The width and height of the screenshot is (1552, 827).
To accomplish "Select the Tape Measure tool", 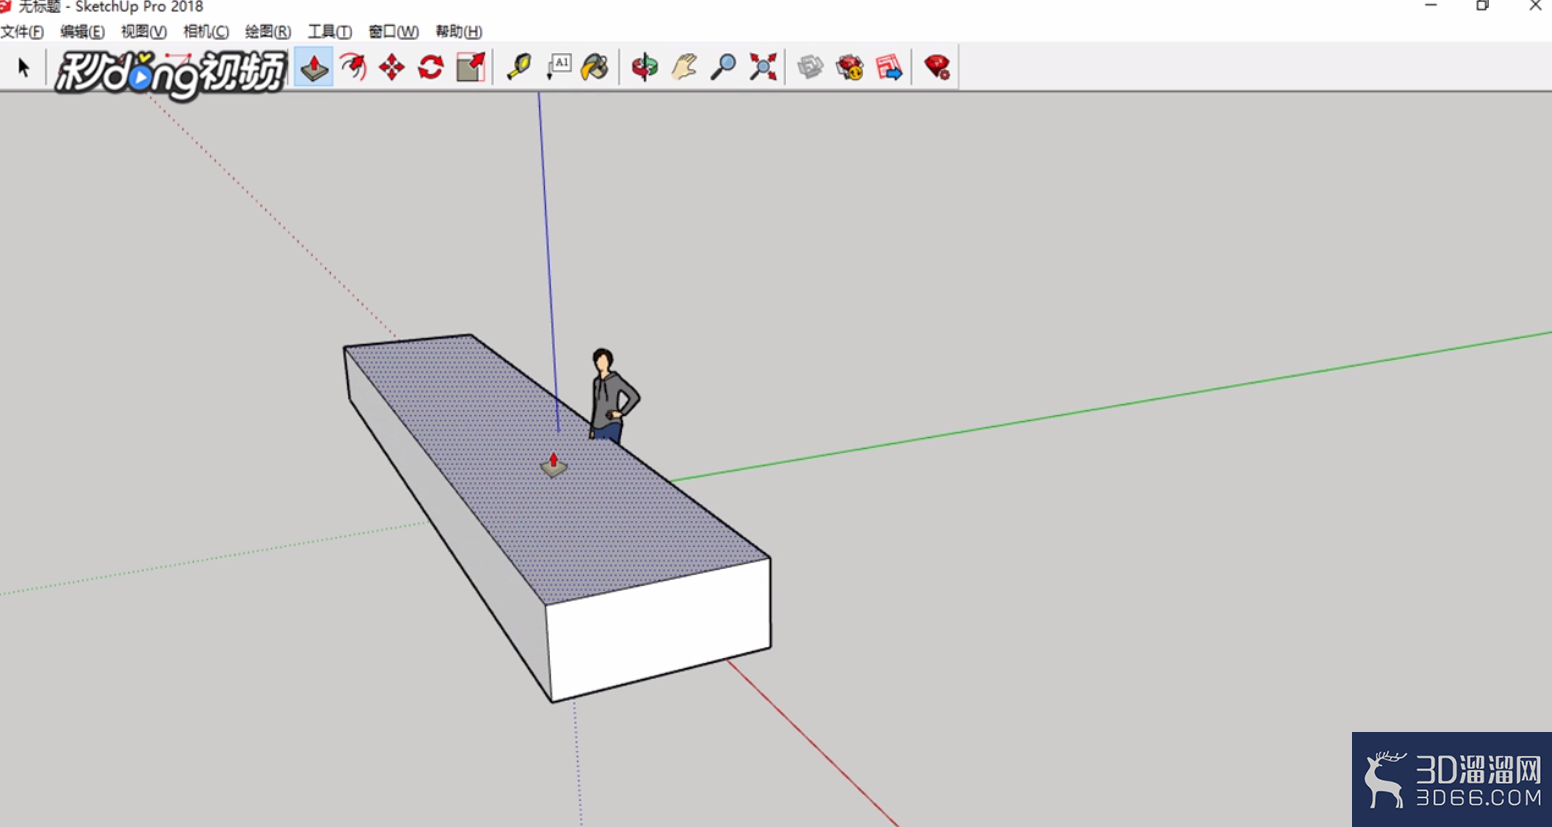I will (519, 67).
